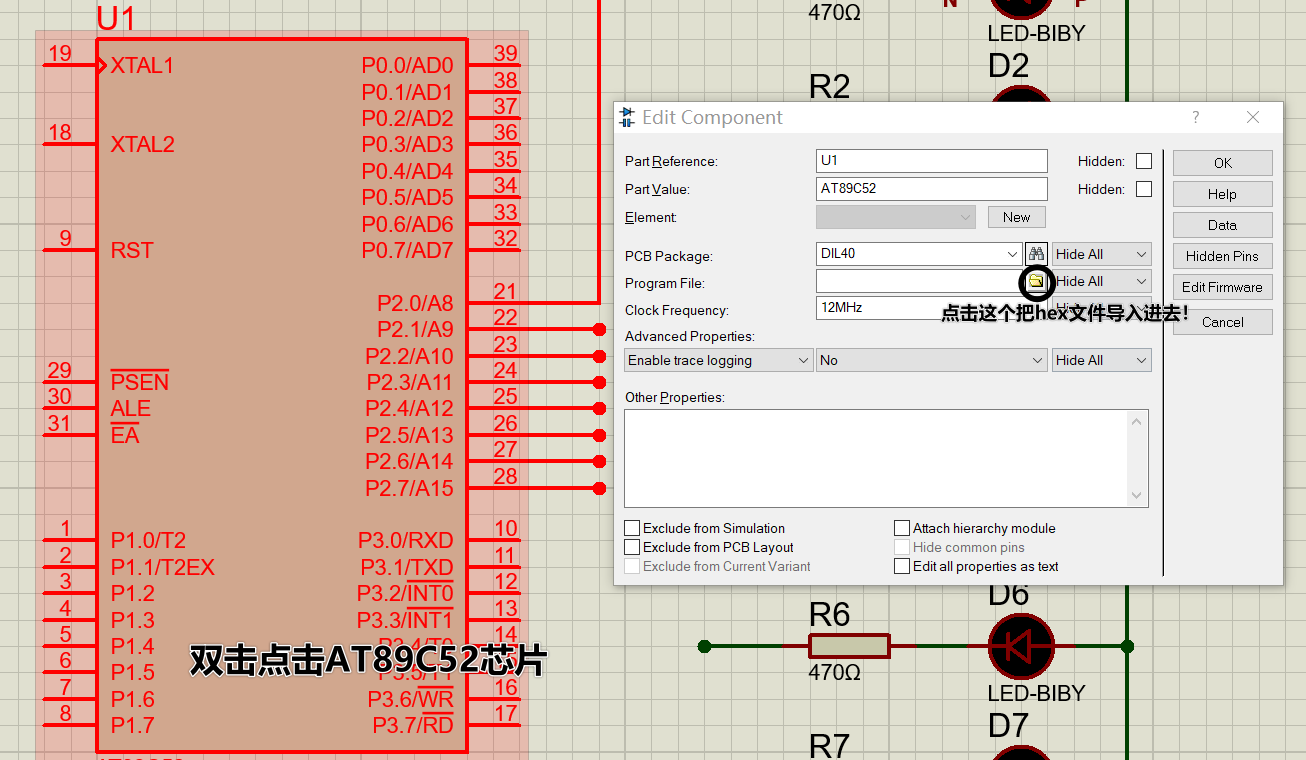
Task: Click Other Properties scrollbar up arrow
Action: (x=1137, y=422)
